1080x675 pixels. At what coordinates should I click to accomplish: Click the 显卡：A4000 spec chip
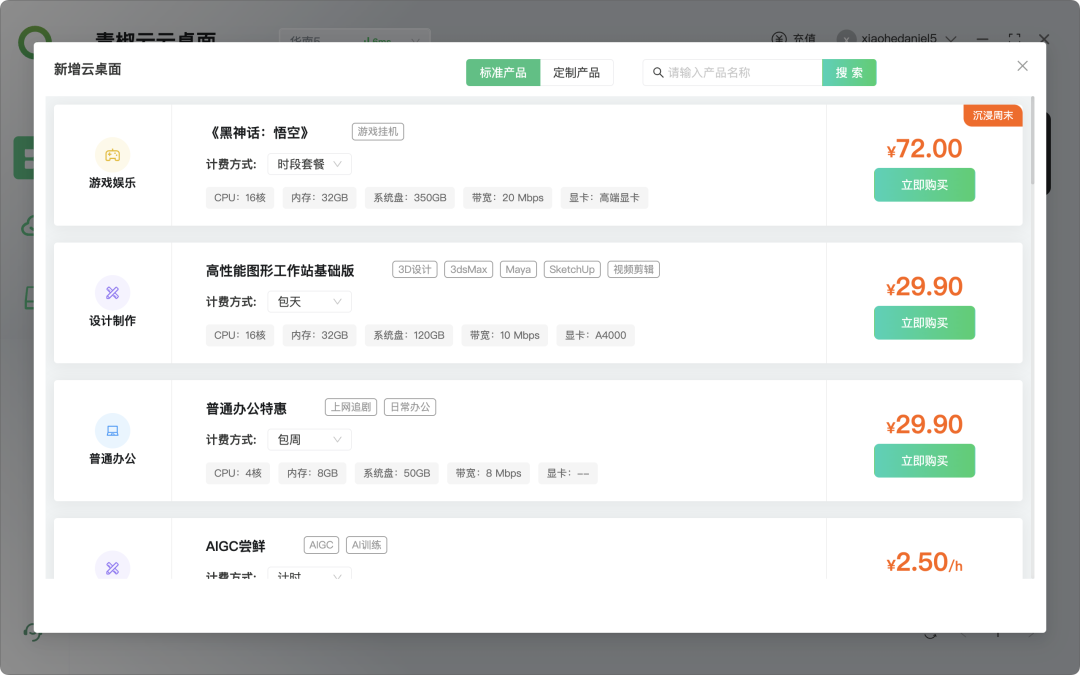pyautogui.click(x=596, y=335)
